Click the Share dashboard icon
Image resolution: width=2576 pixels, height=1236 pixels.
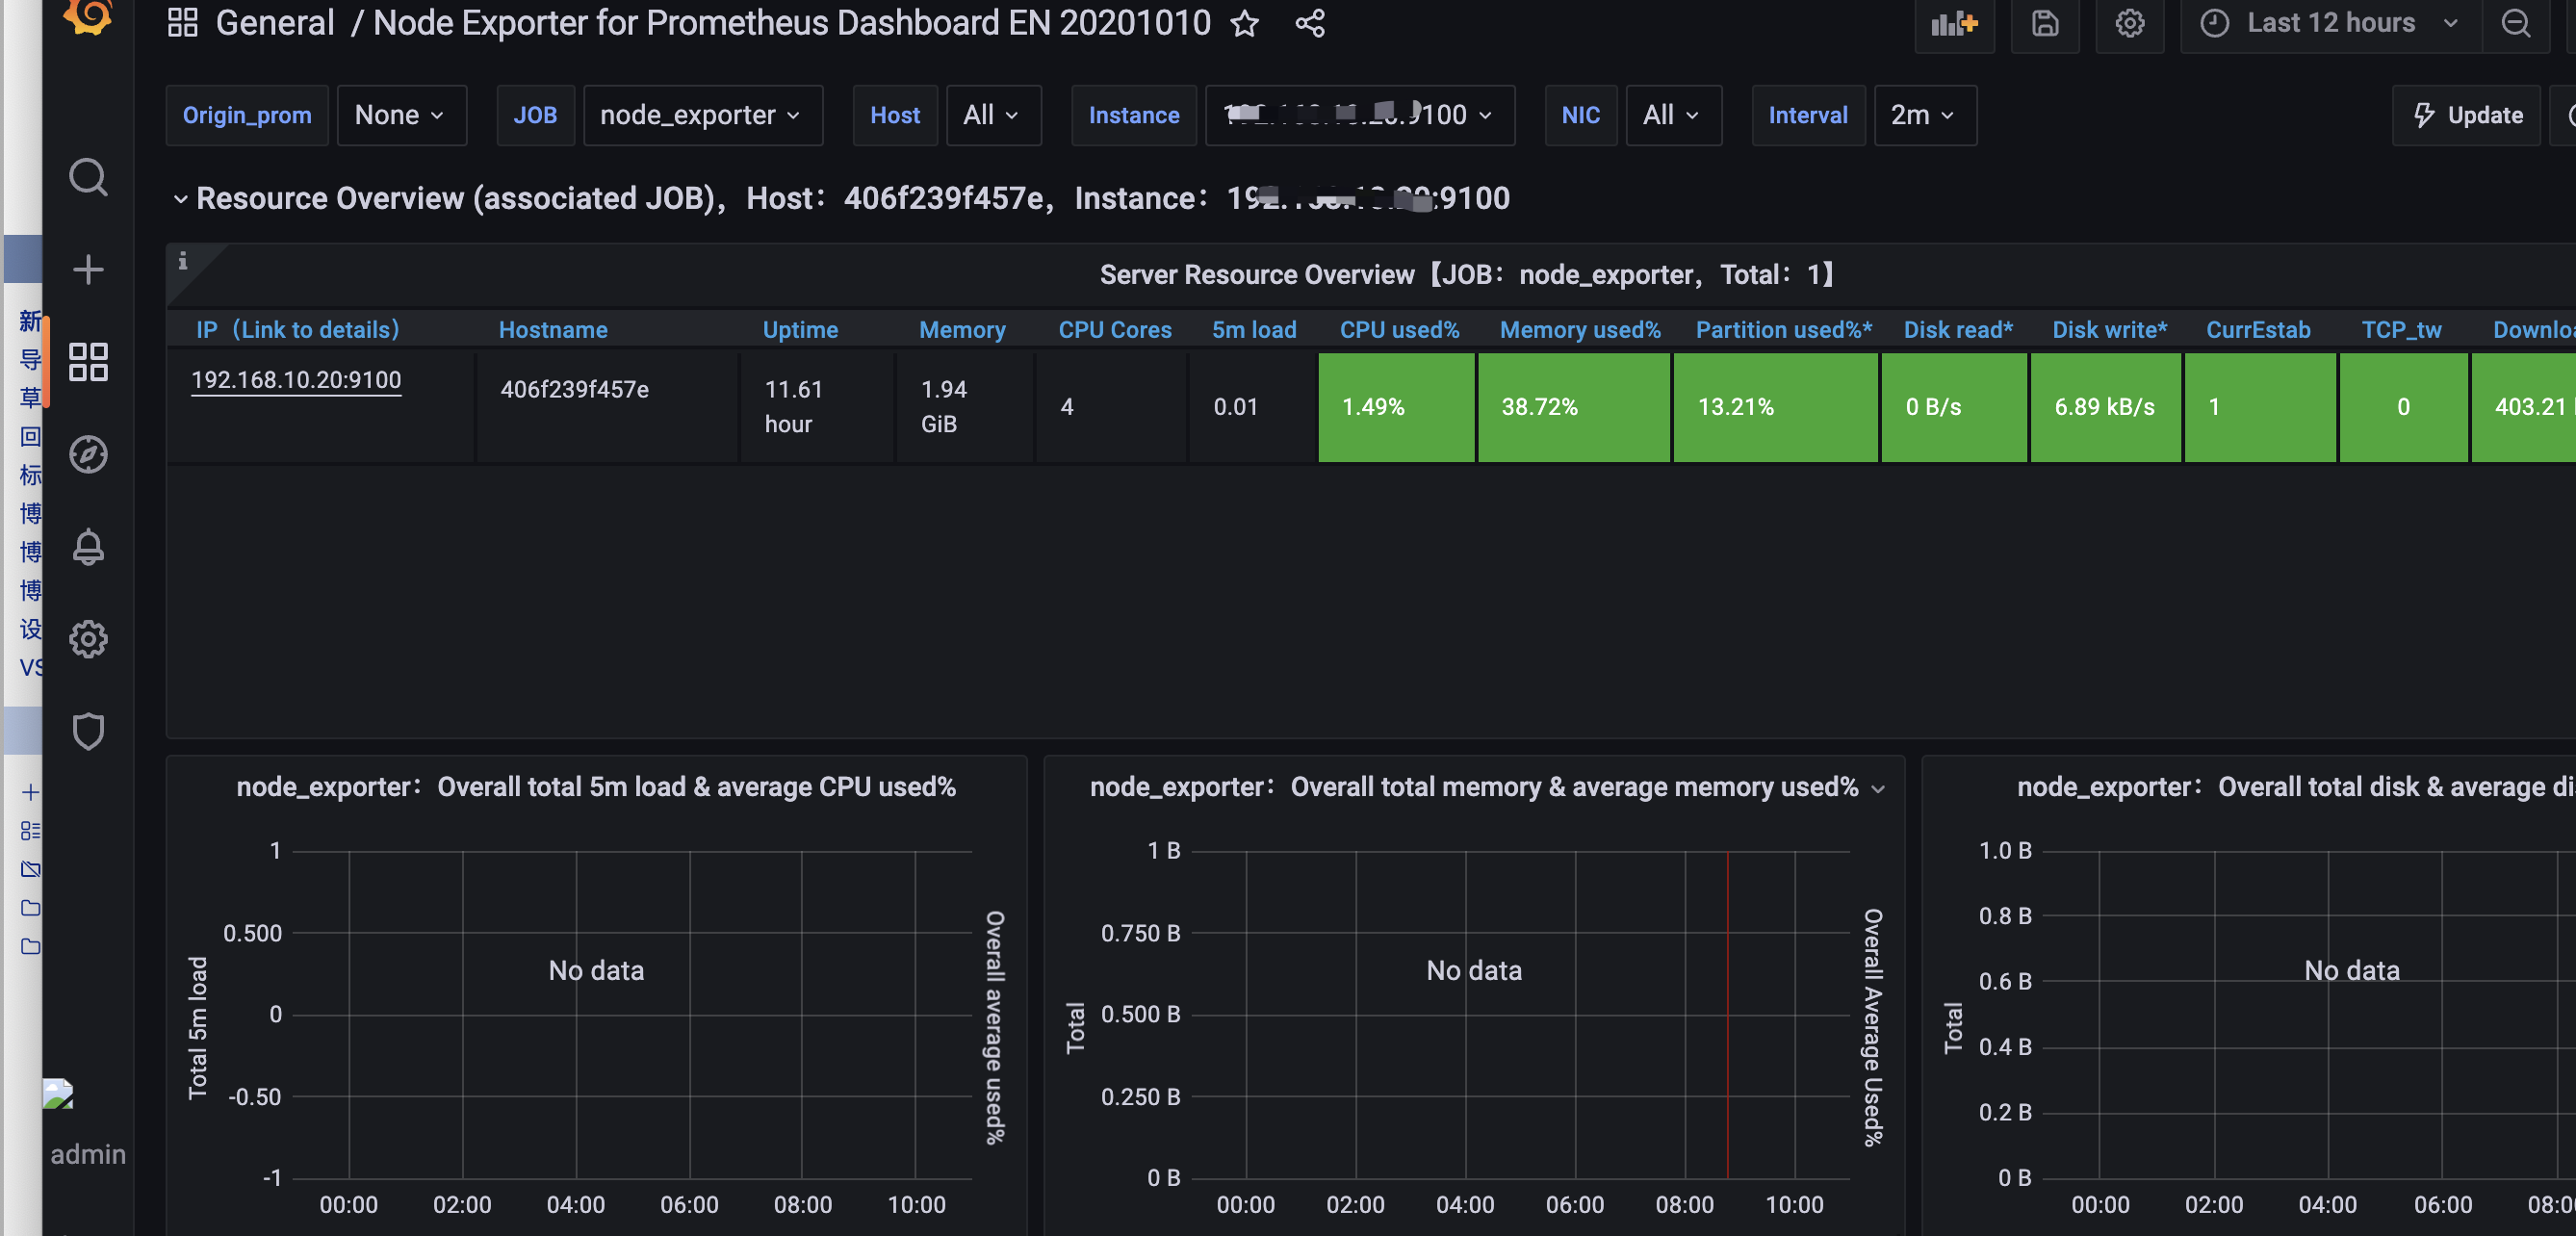tap(1309, 23)
